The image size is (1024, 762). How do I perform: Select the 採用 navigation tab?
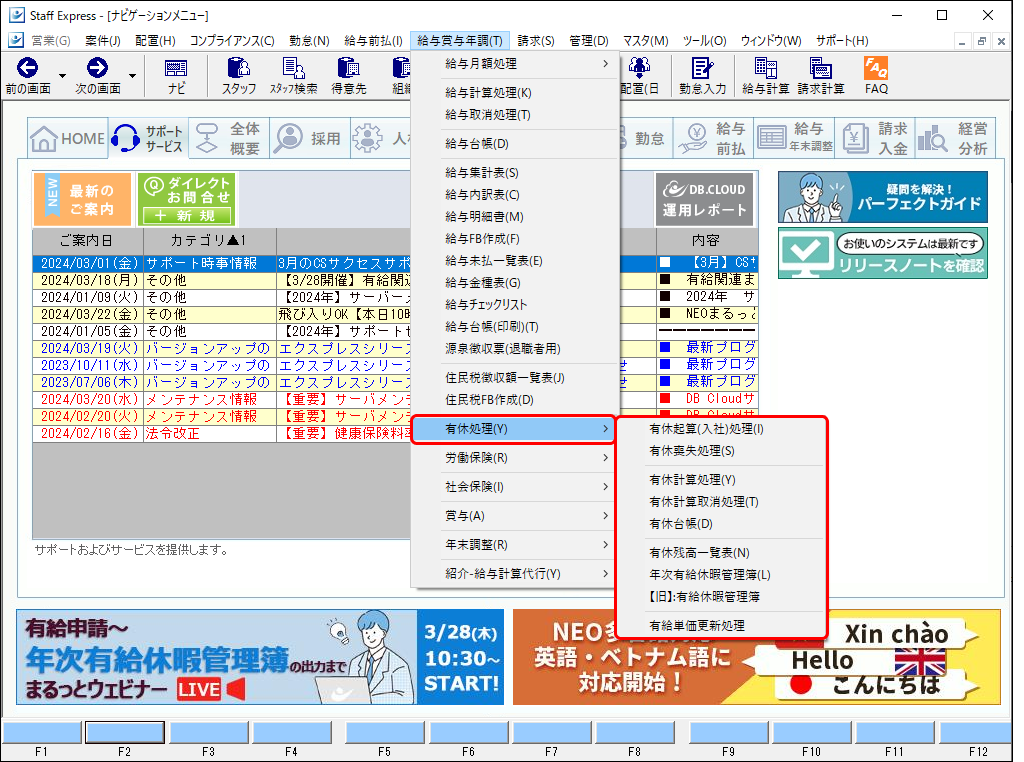coord(310,138)
